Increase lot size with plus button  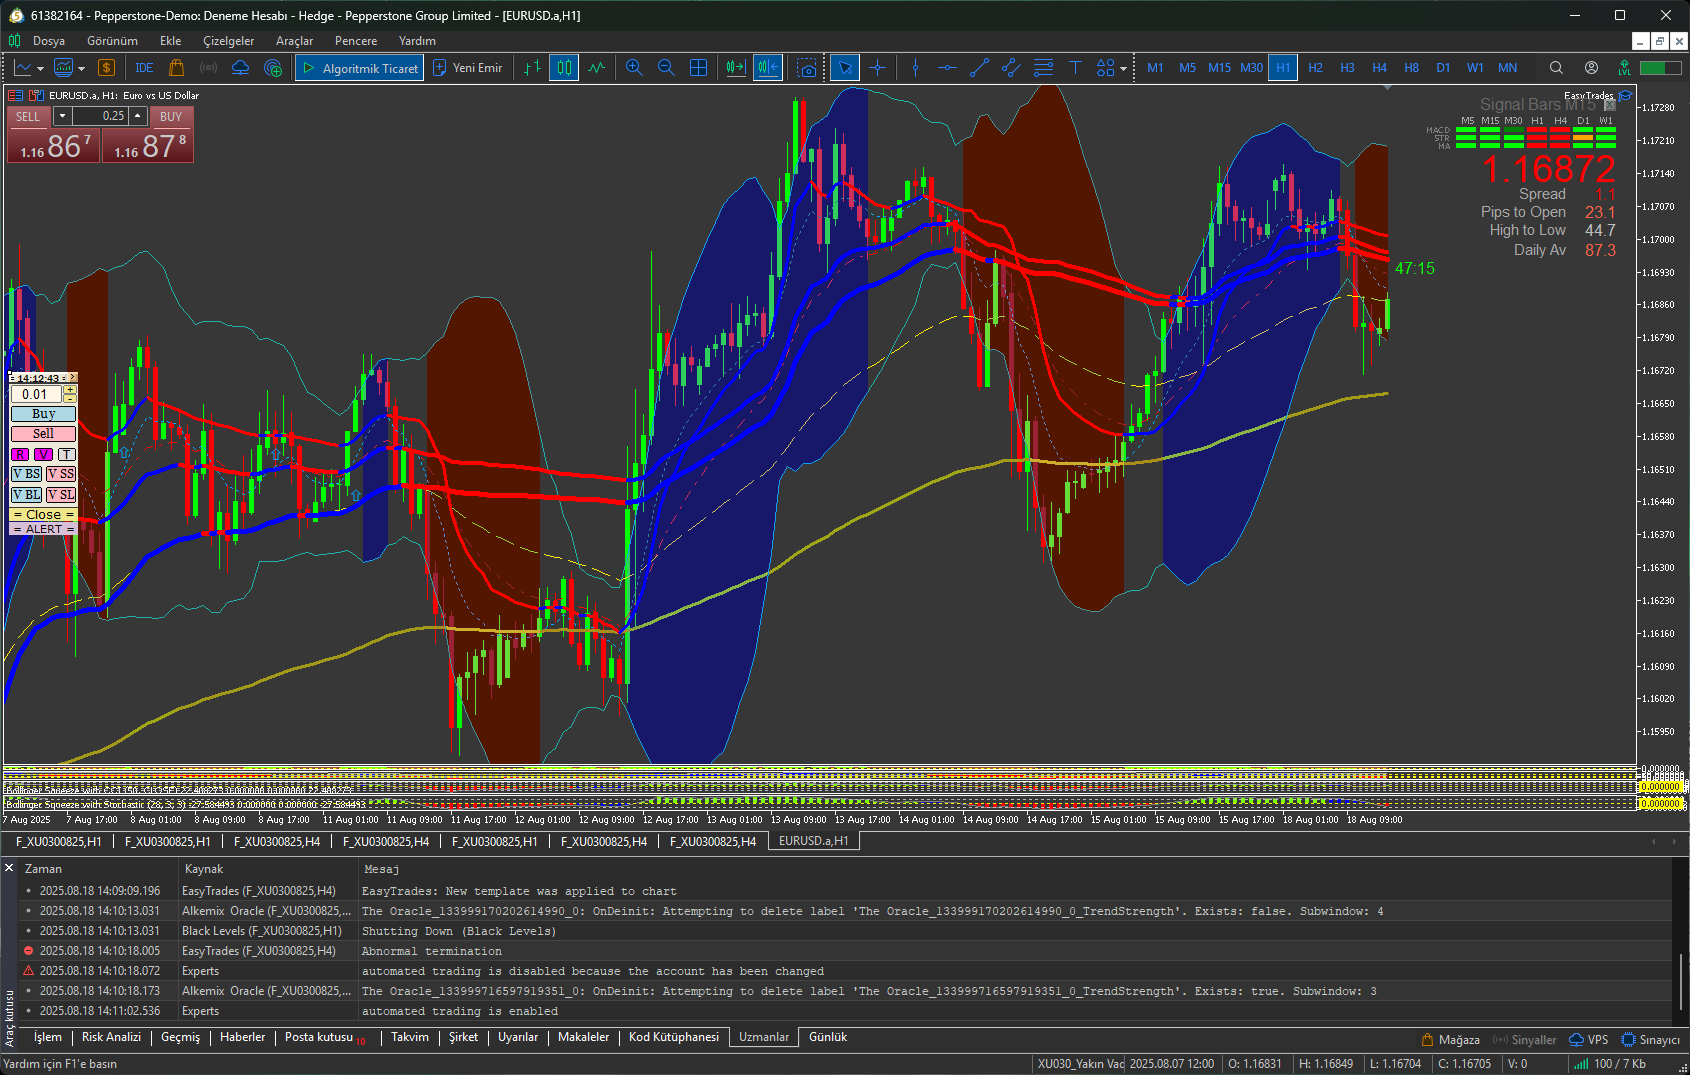click(x=70, y=390)
